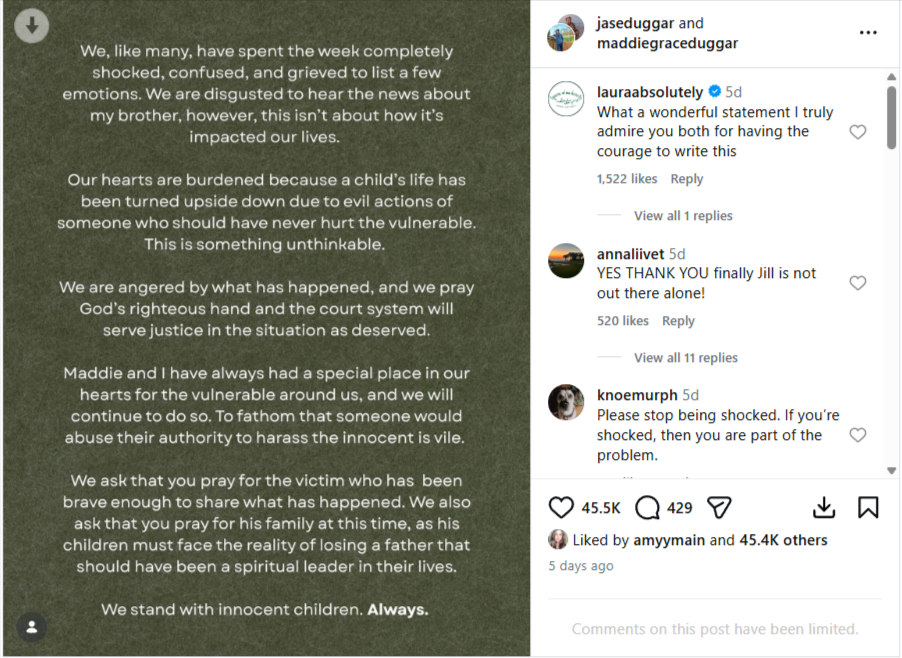Click the share paper plane icon
Viewport: 902px width, 658px height.
click(x=719, y=508)
